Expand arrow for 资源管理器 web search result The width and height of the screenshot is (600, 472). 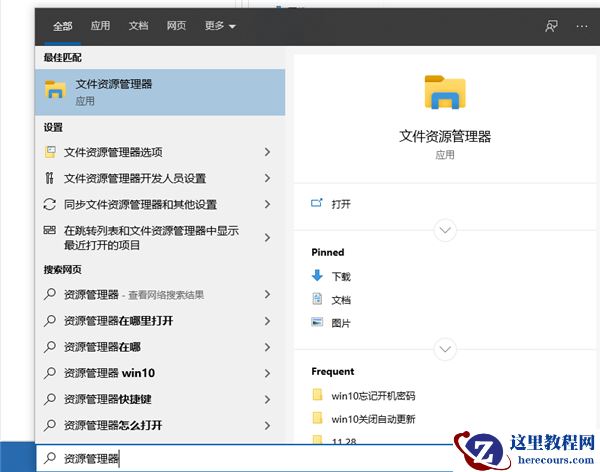tap(267, 294)
